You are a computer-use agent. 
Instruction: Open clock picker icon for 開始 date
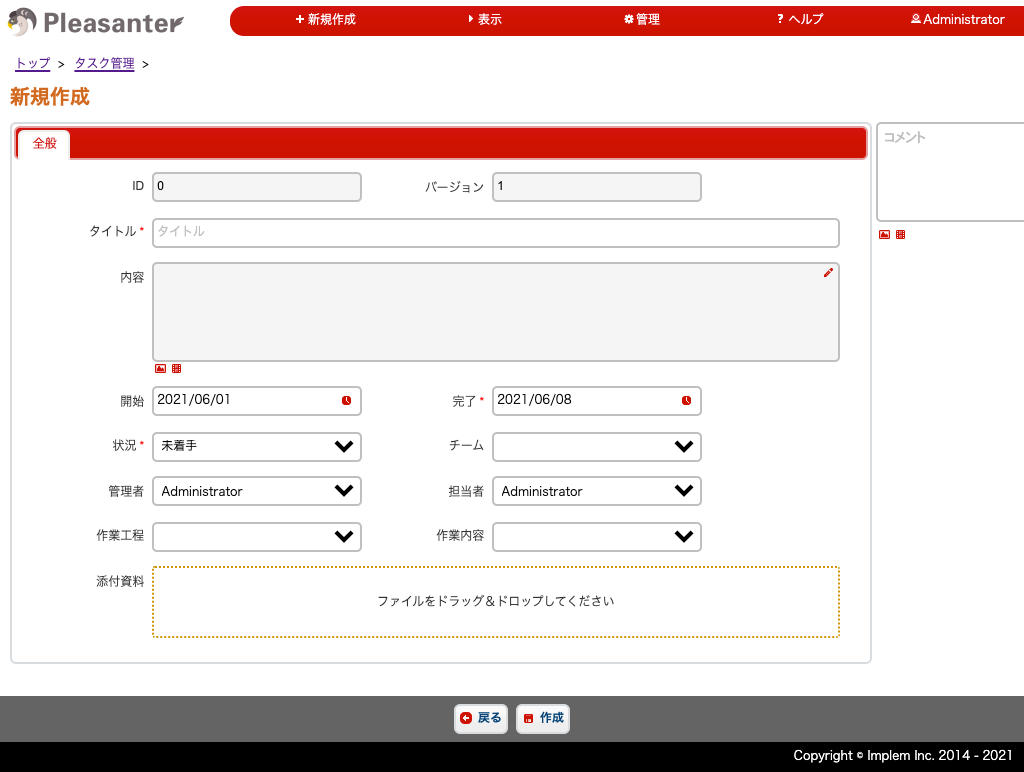point(347,400)
